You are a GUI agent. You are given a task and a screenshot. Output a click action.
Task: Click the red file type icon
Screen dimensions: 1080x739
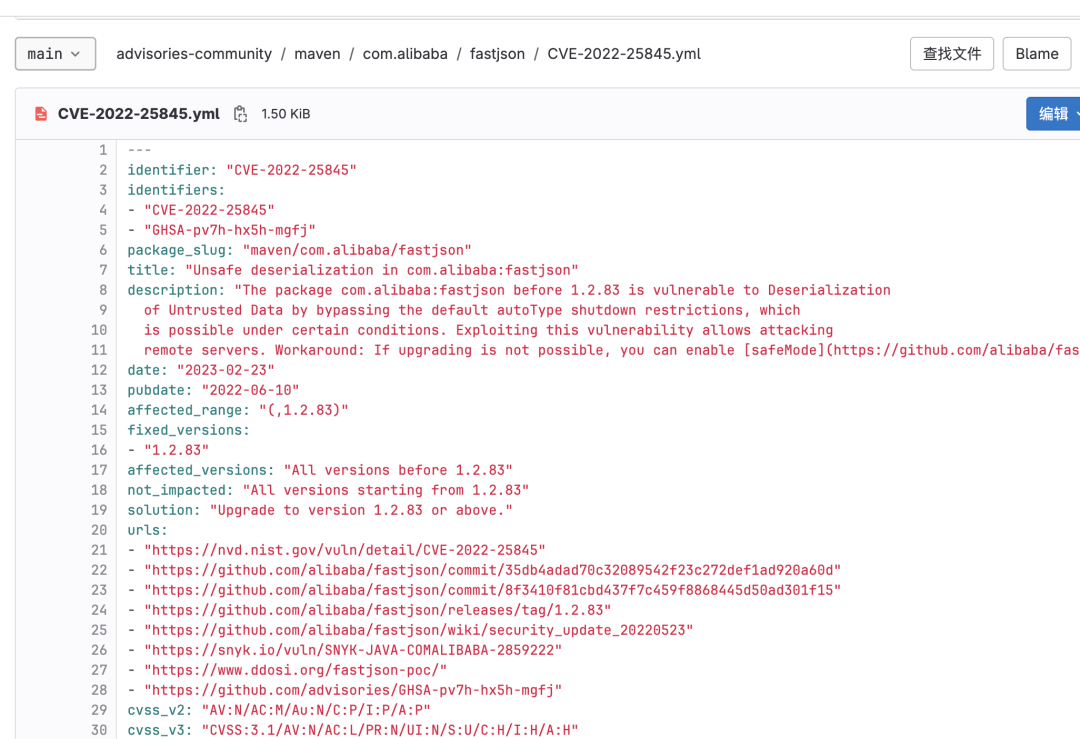[x=41, y=114]
